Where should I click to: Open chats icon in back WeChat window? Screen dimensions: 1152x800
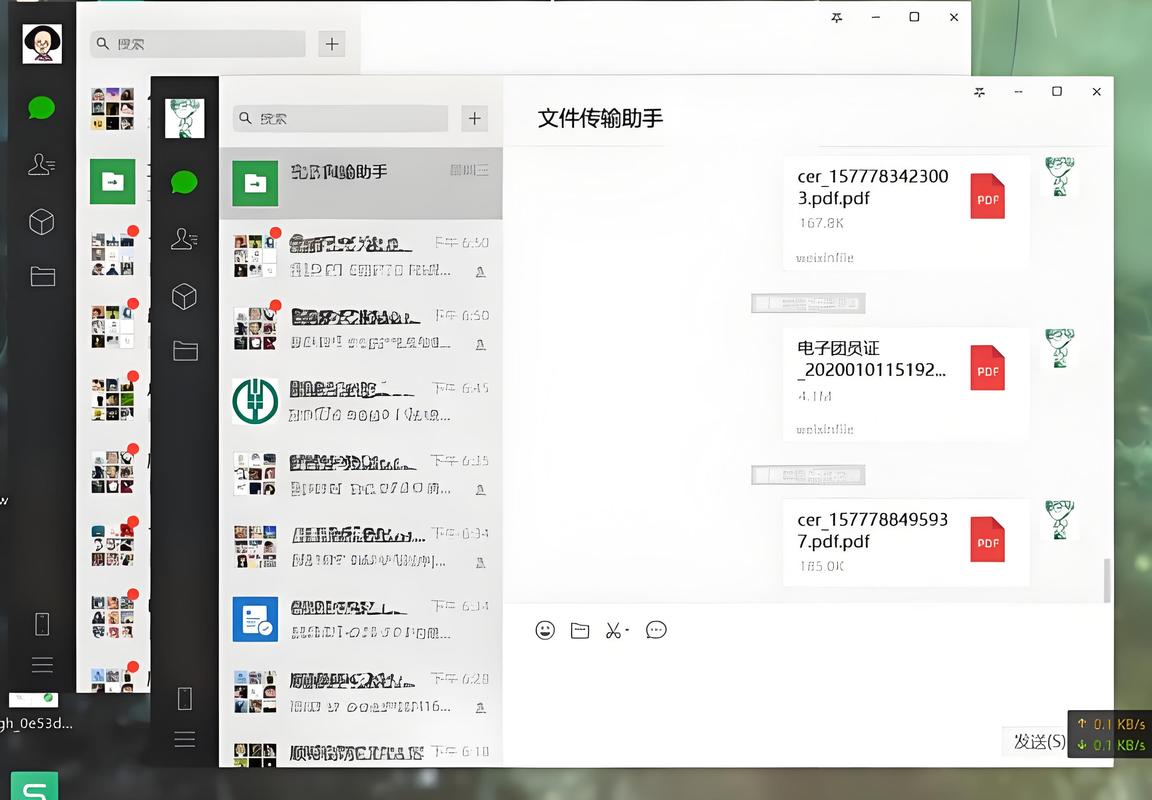point(42,107)
